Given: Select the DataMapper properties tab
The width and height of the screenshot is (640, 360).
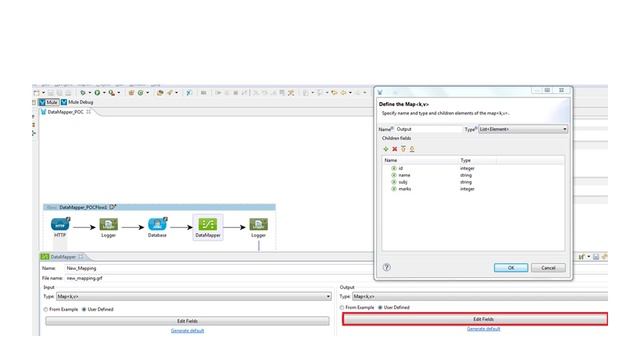Looking at the screenshot, I should point(63,257).
